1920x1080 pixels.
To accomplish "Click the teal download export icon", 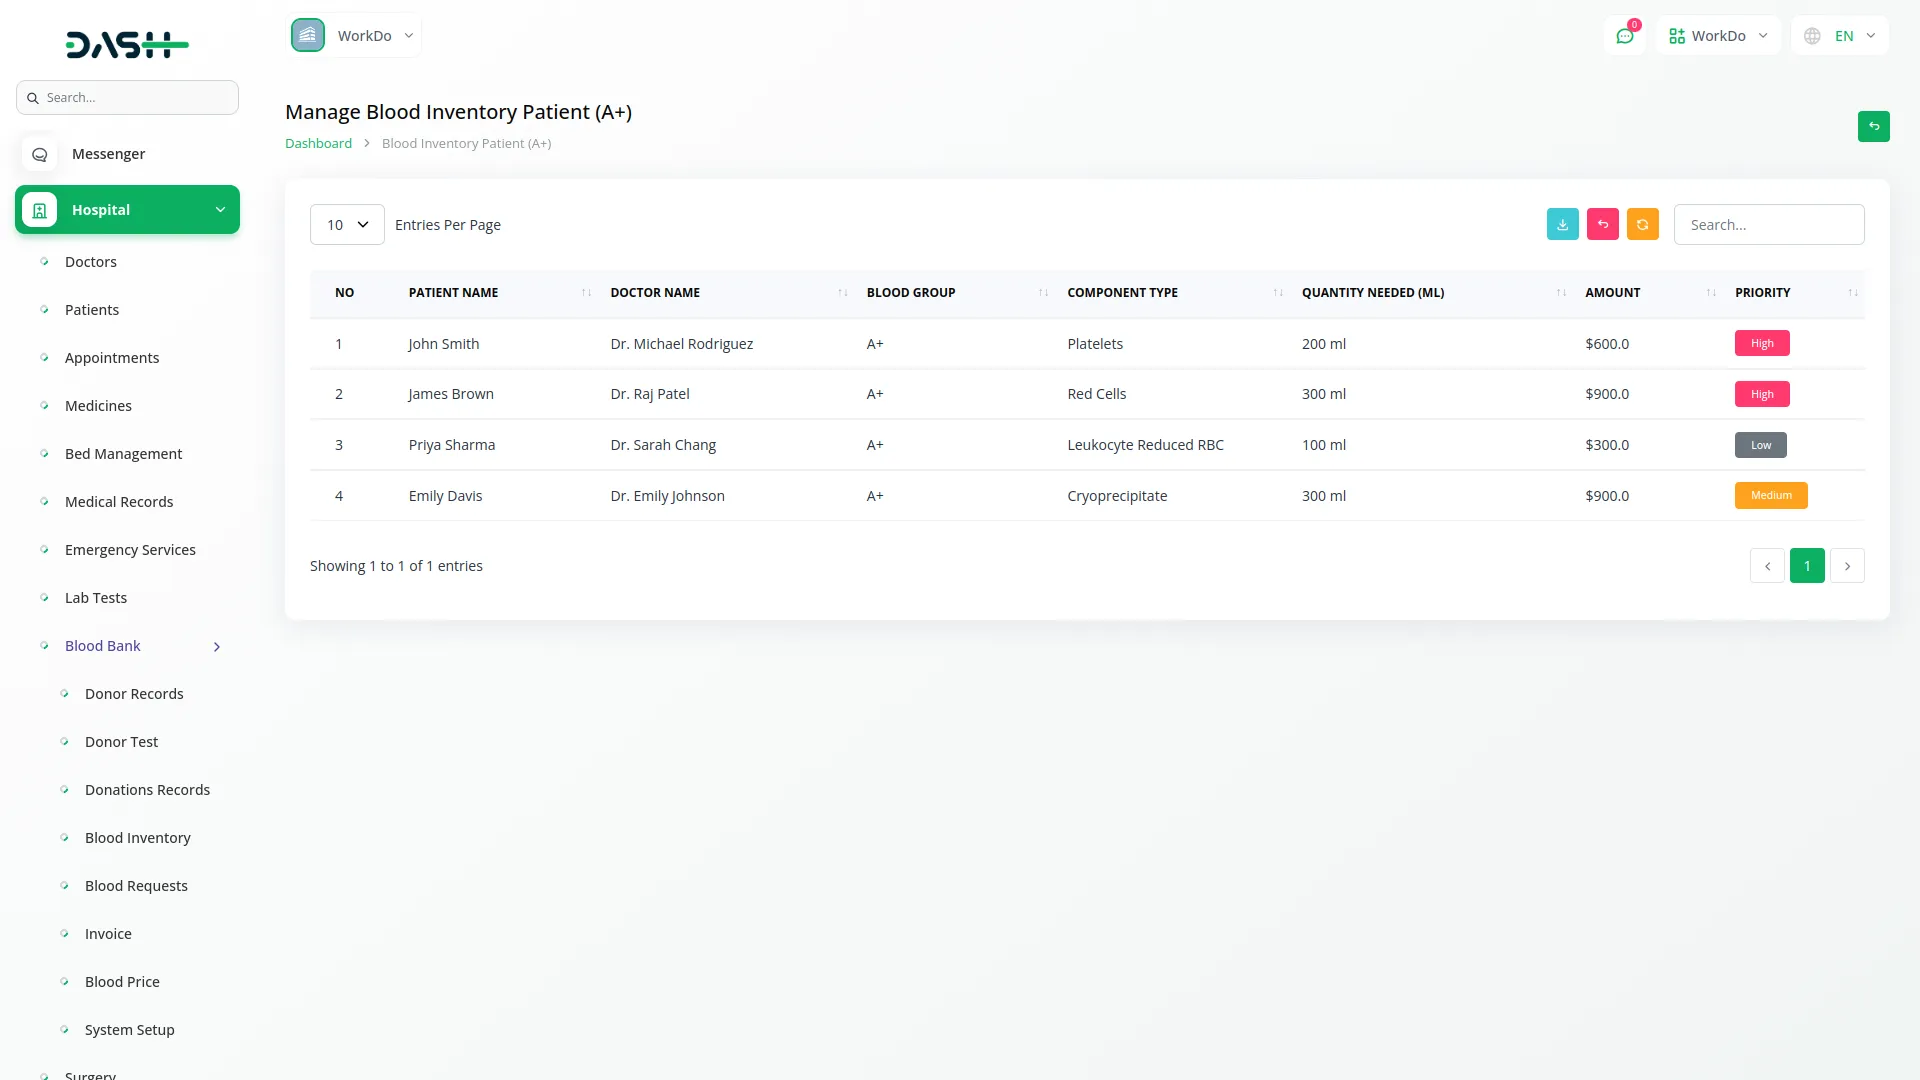I will [1562, 225].
